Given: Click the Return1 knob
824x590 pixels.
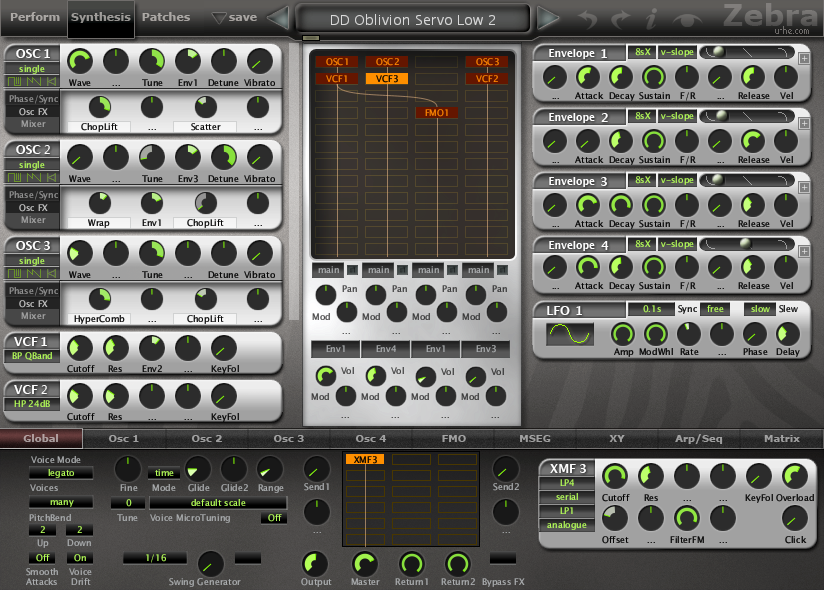Looking at the screenshot, I should pyautogui.click(x=411, y=564).
